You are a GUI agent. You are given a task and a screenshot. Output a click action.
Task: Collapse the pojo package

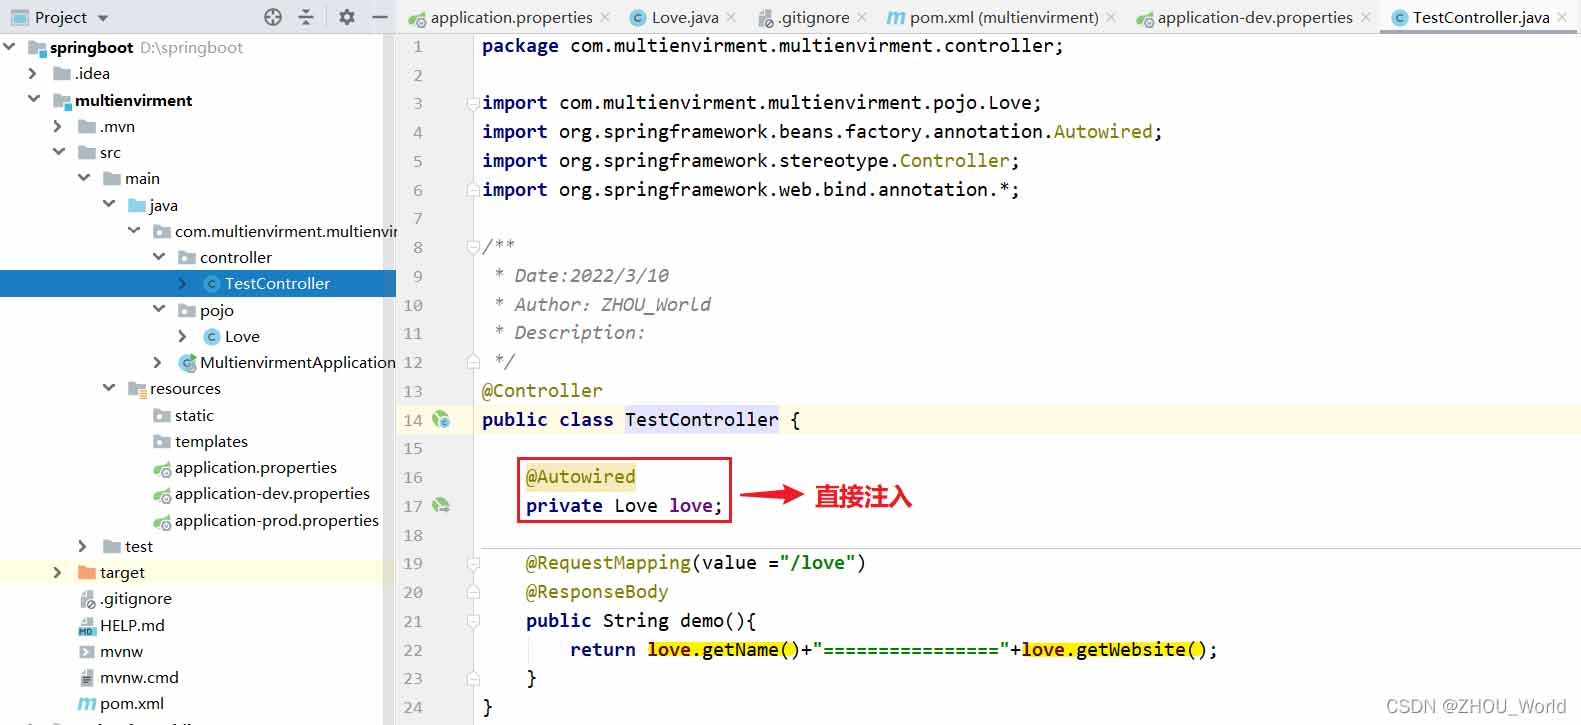[159, 309]
